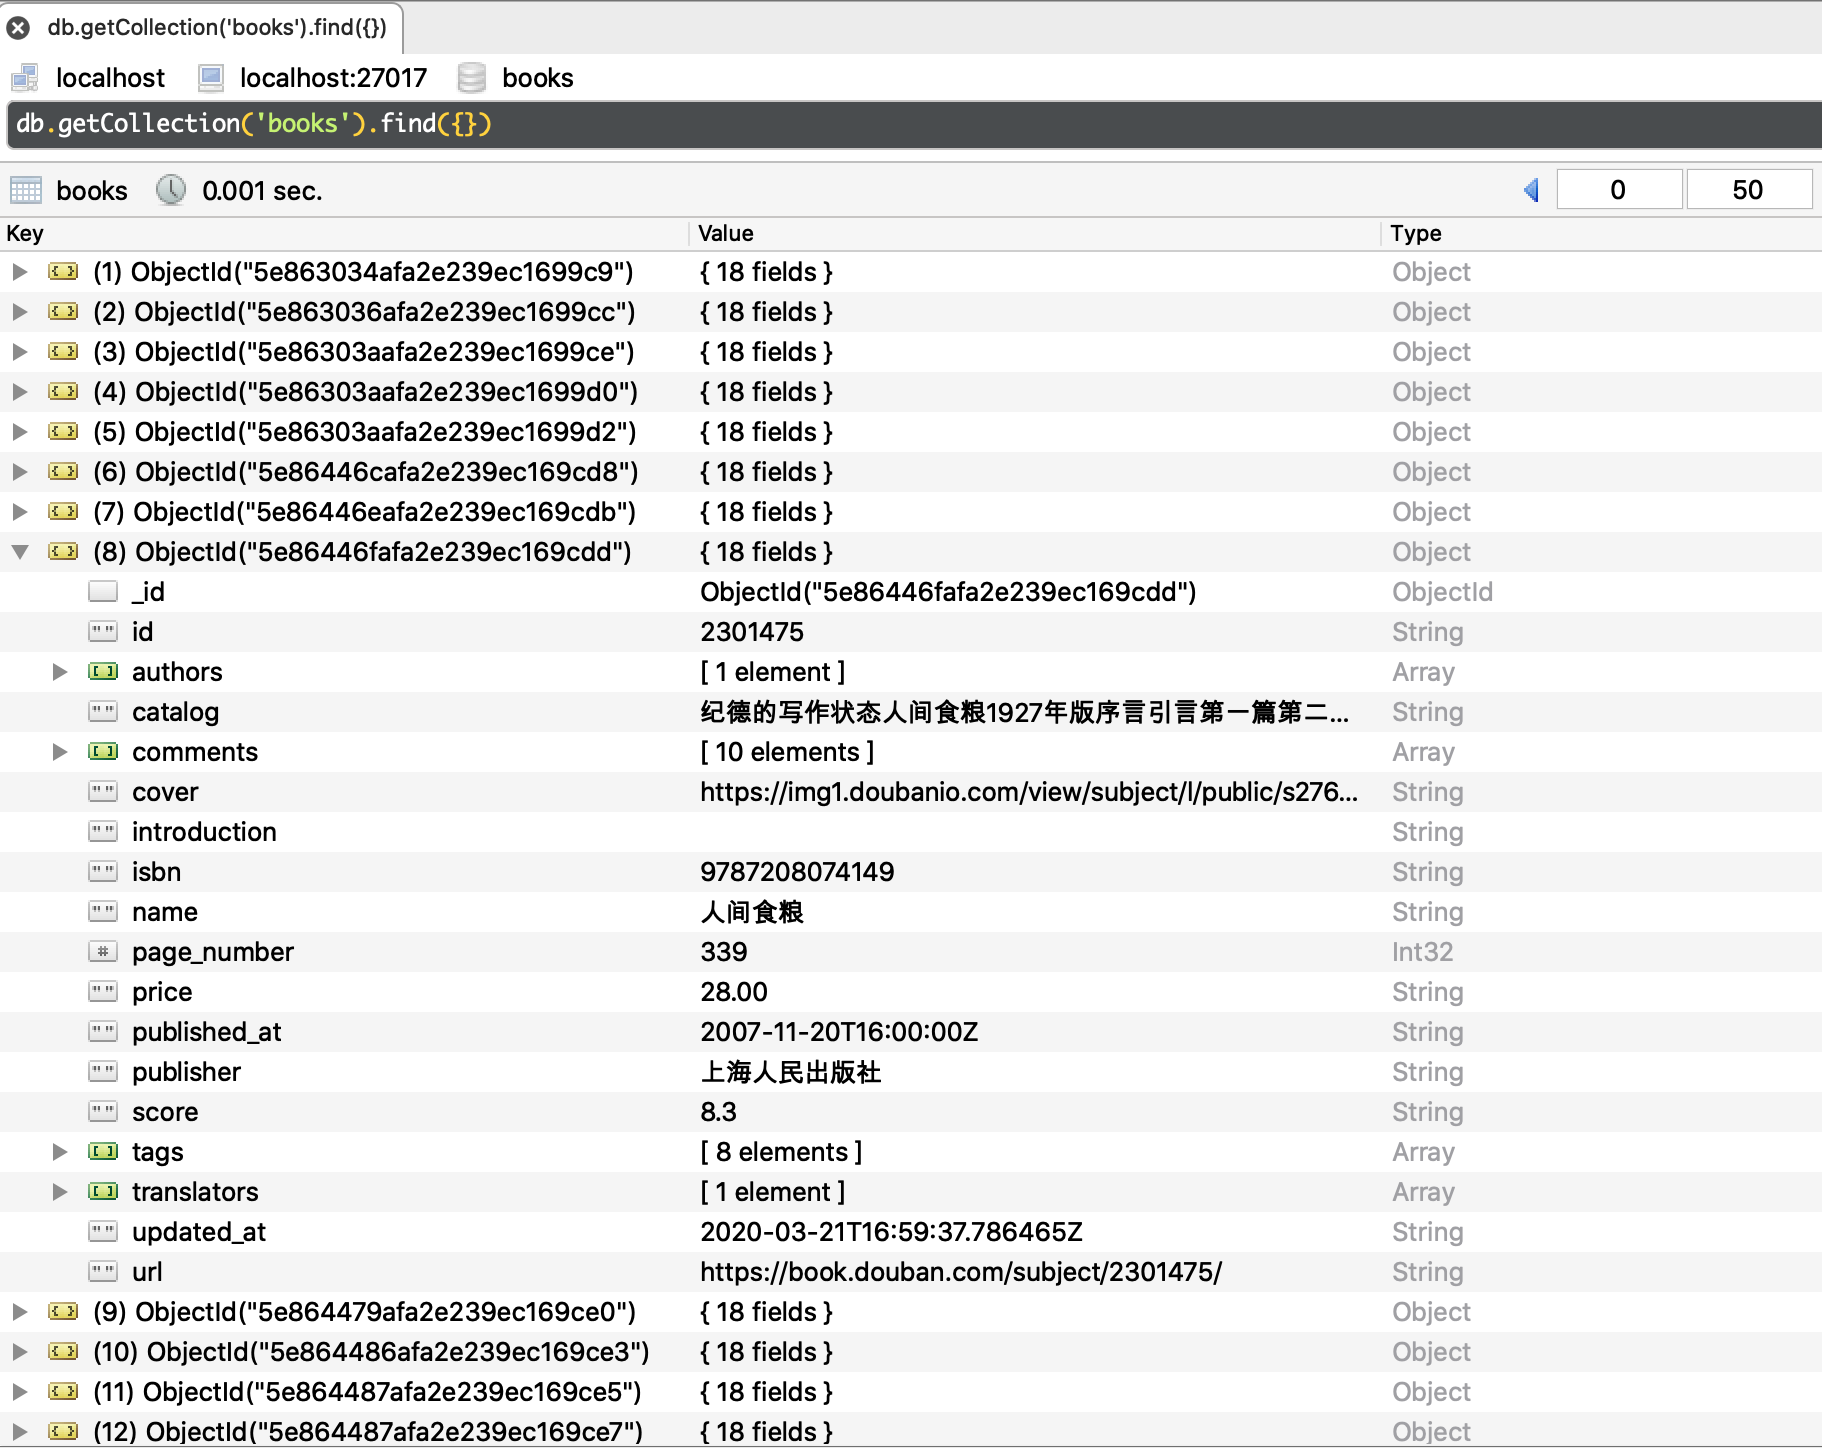
Task: Expand document (9) ObjectId row
Action: (19, 1312)
